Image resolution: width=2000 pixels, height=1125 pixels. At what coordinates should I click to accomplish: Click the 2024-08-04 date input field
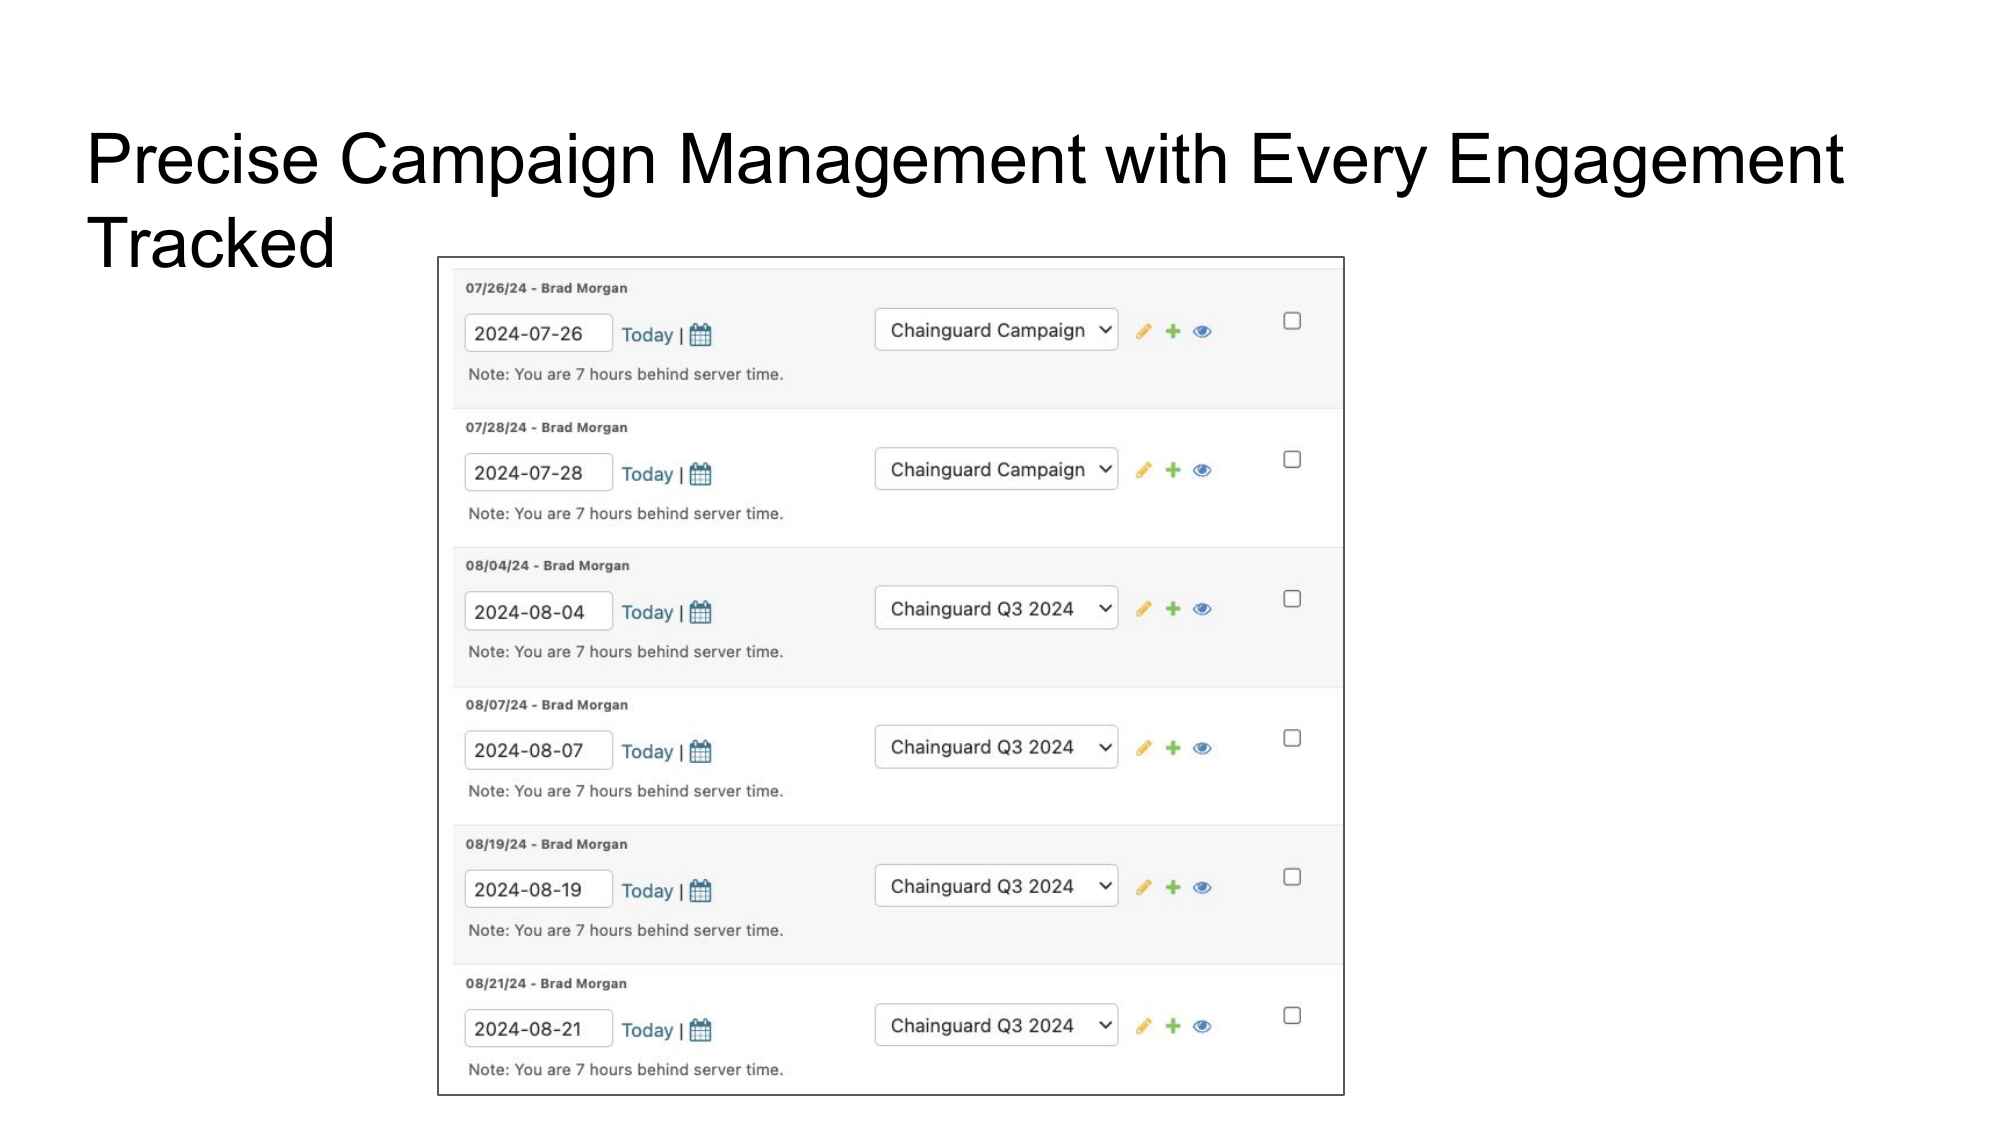pyautogui.click(x=538, y=612)
